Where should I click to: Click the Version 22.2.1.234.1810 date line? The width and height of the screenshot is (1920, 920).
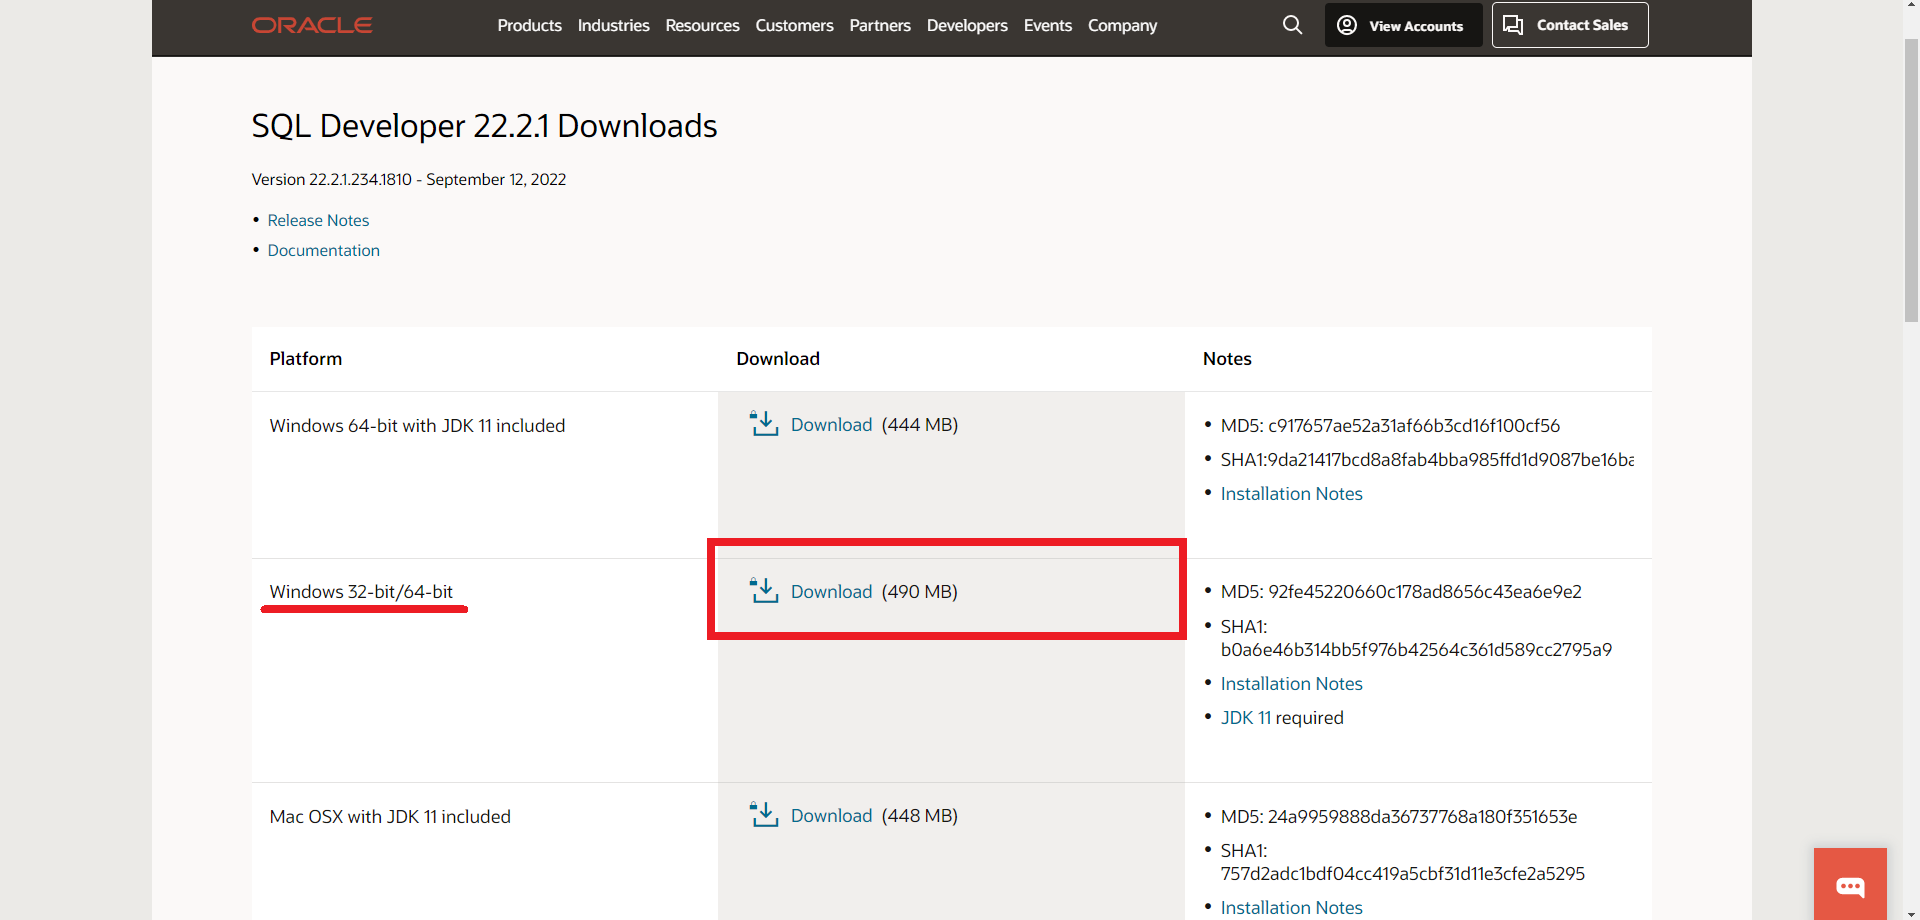click(408, 179)
